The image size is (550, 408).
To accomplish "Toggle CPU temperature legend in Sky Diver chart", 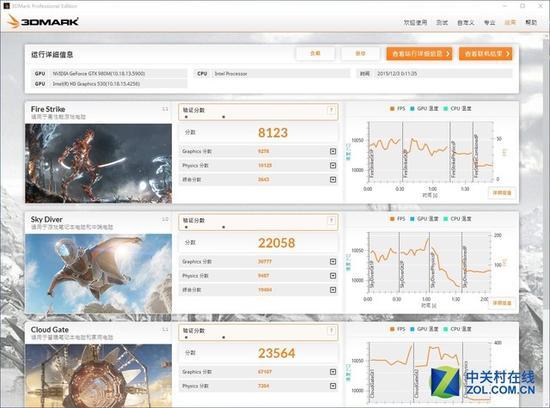I will (457, 219).
